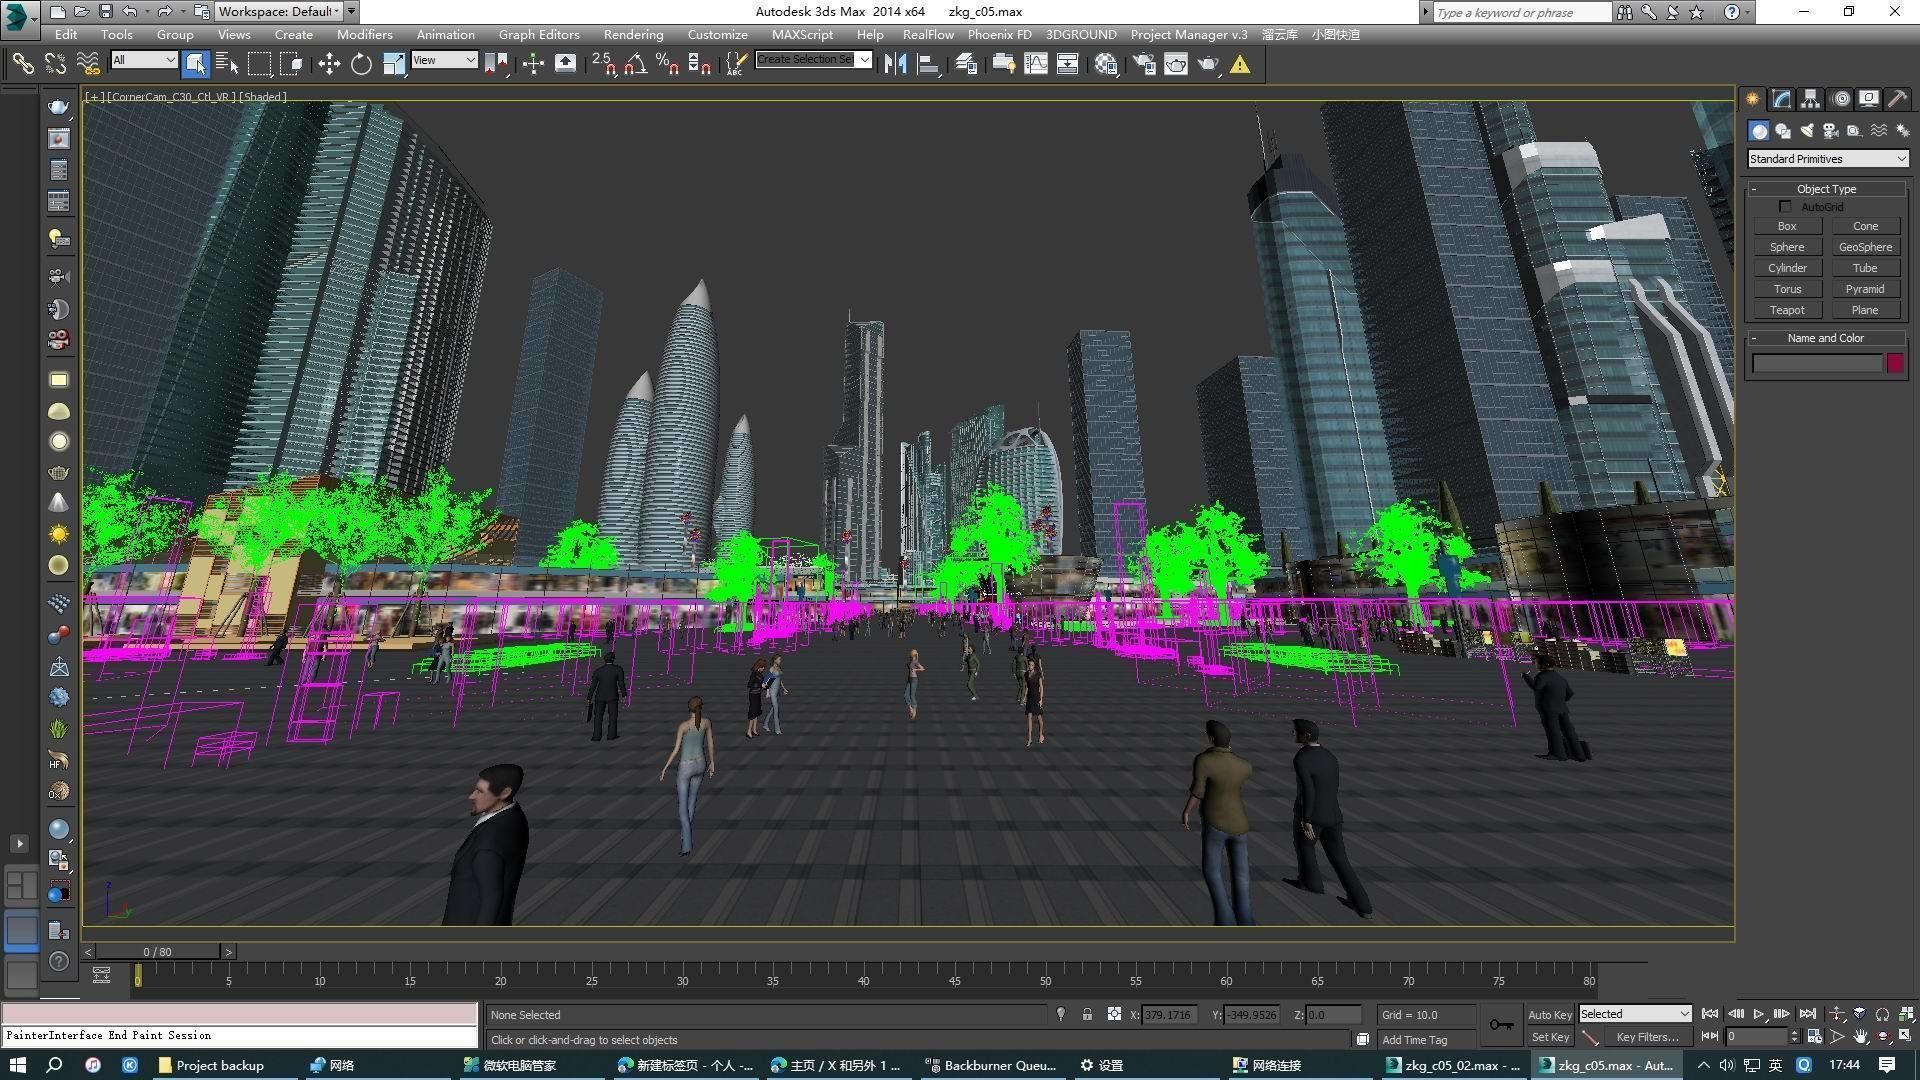Open key mode Selected dropdown
The image size is (1920, 1080).
pos(1635,1014)
